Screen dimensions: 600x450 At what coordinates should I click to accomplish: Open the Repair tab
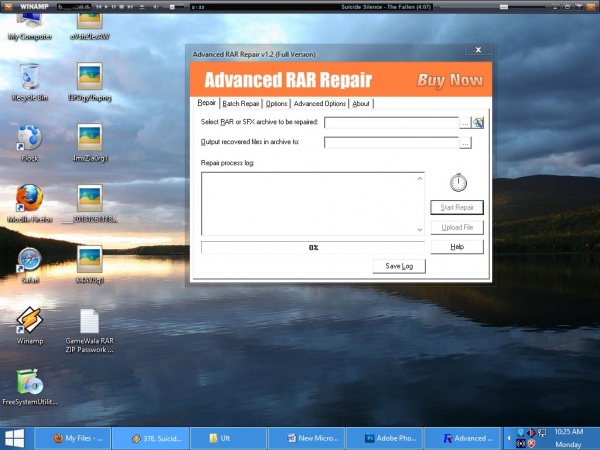[x=207, y=103]
